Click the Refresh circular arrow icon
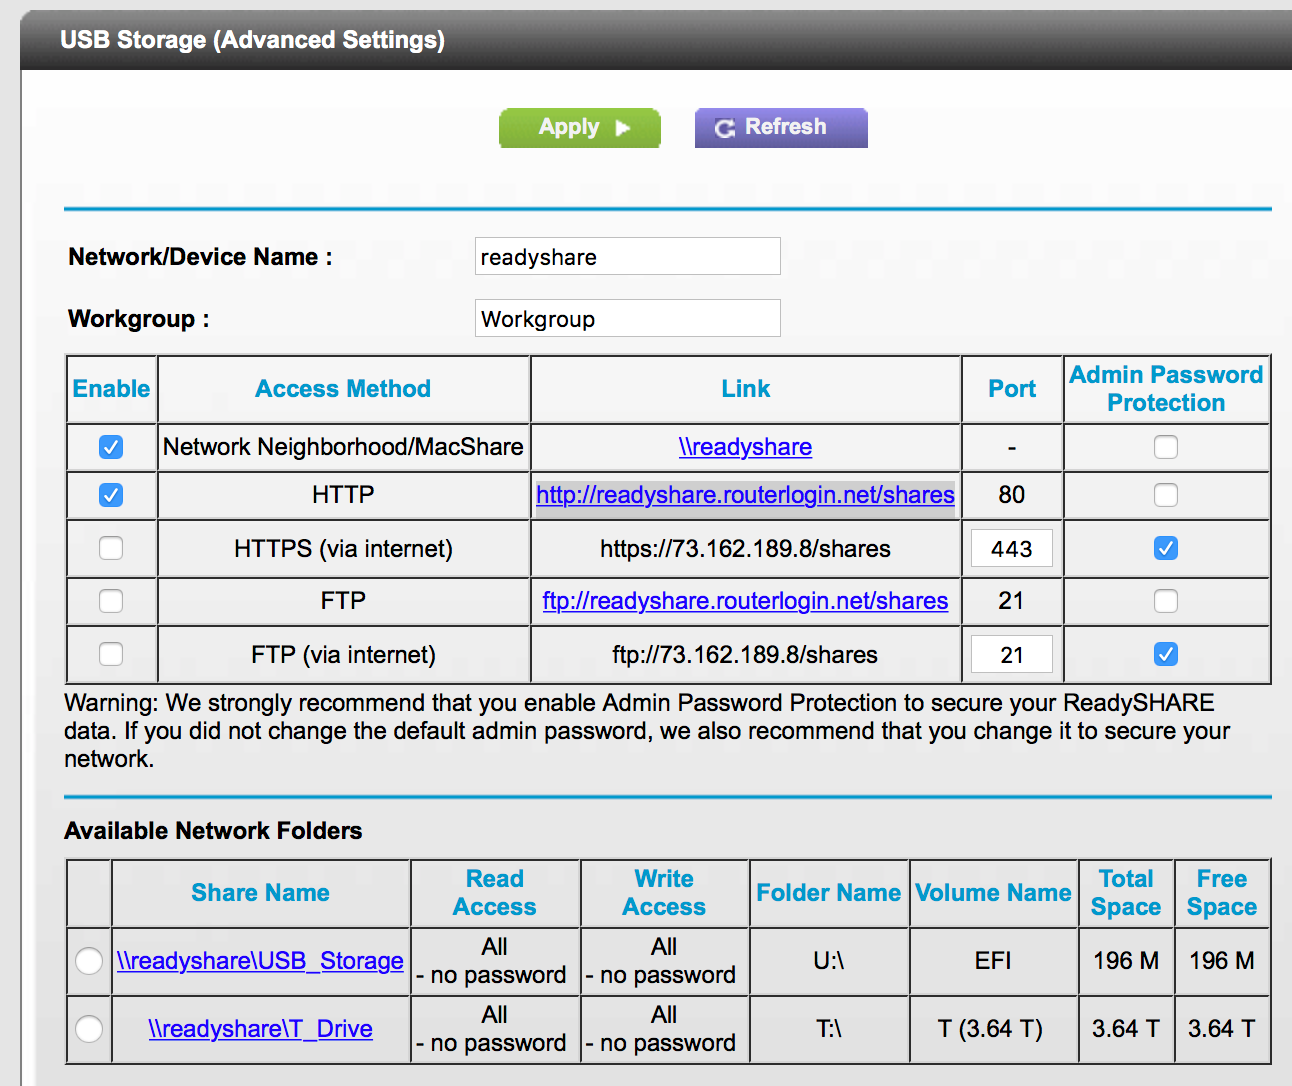1292x1086 pixels. tap(723, 127)
